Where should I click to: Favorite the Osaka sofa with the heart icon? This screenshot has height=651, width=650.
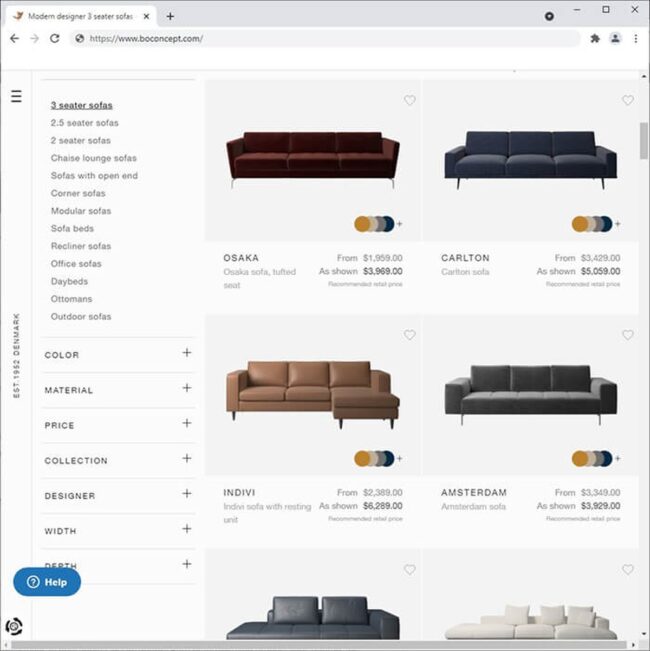409,101
